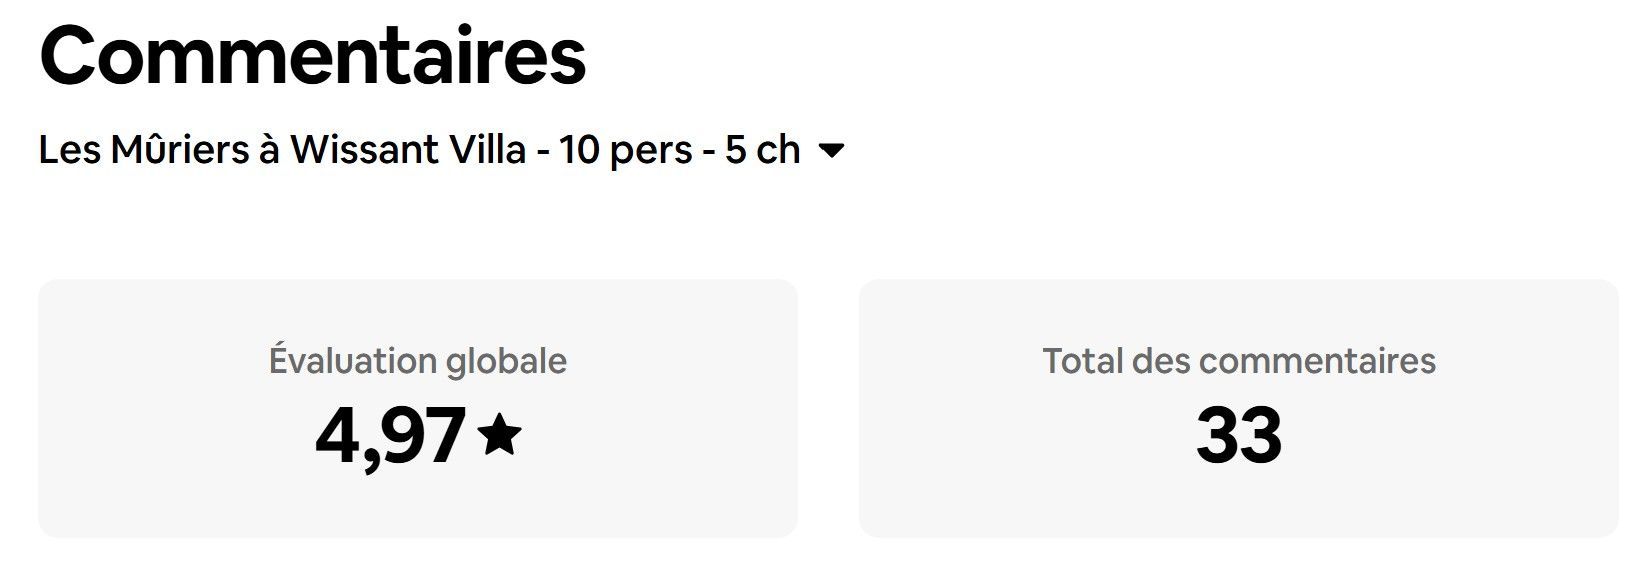Image resolution: width=1640 pixels, height=575 pixels.
Task: Click the word 'Total' in comments card
Action: point(1082,360)
